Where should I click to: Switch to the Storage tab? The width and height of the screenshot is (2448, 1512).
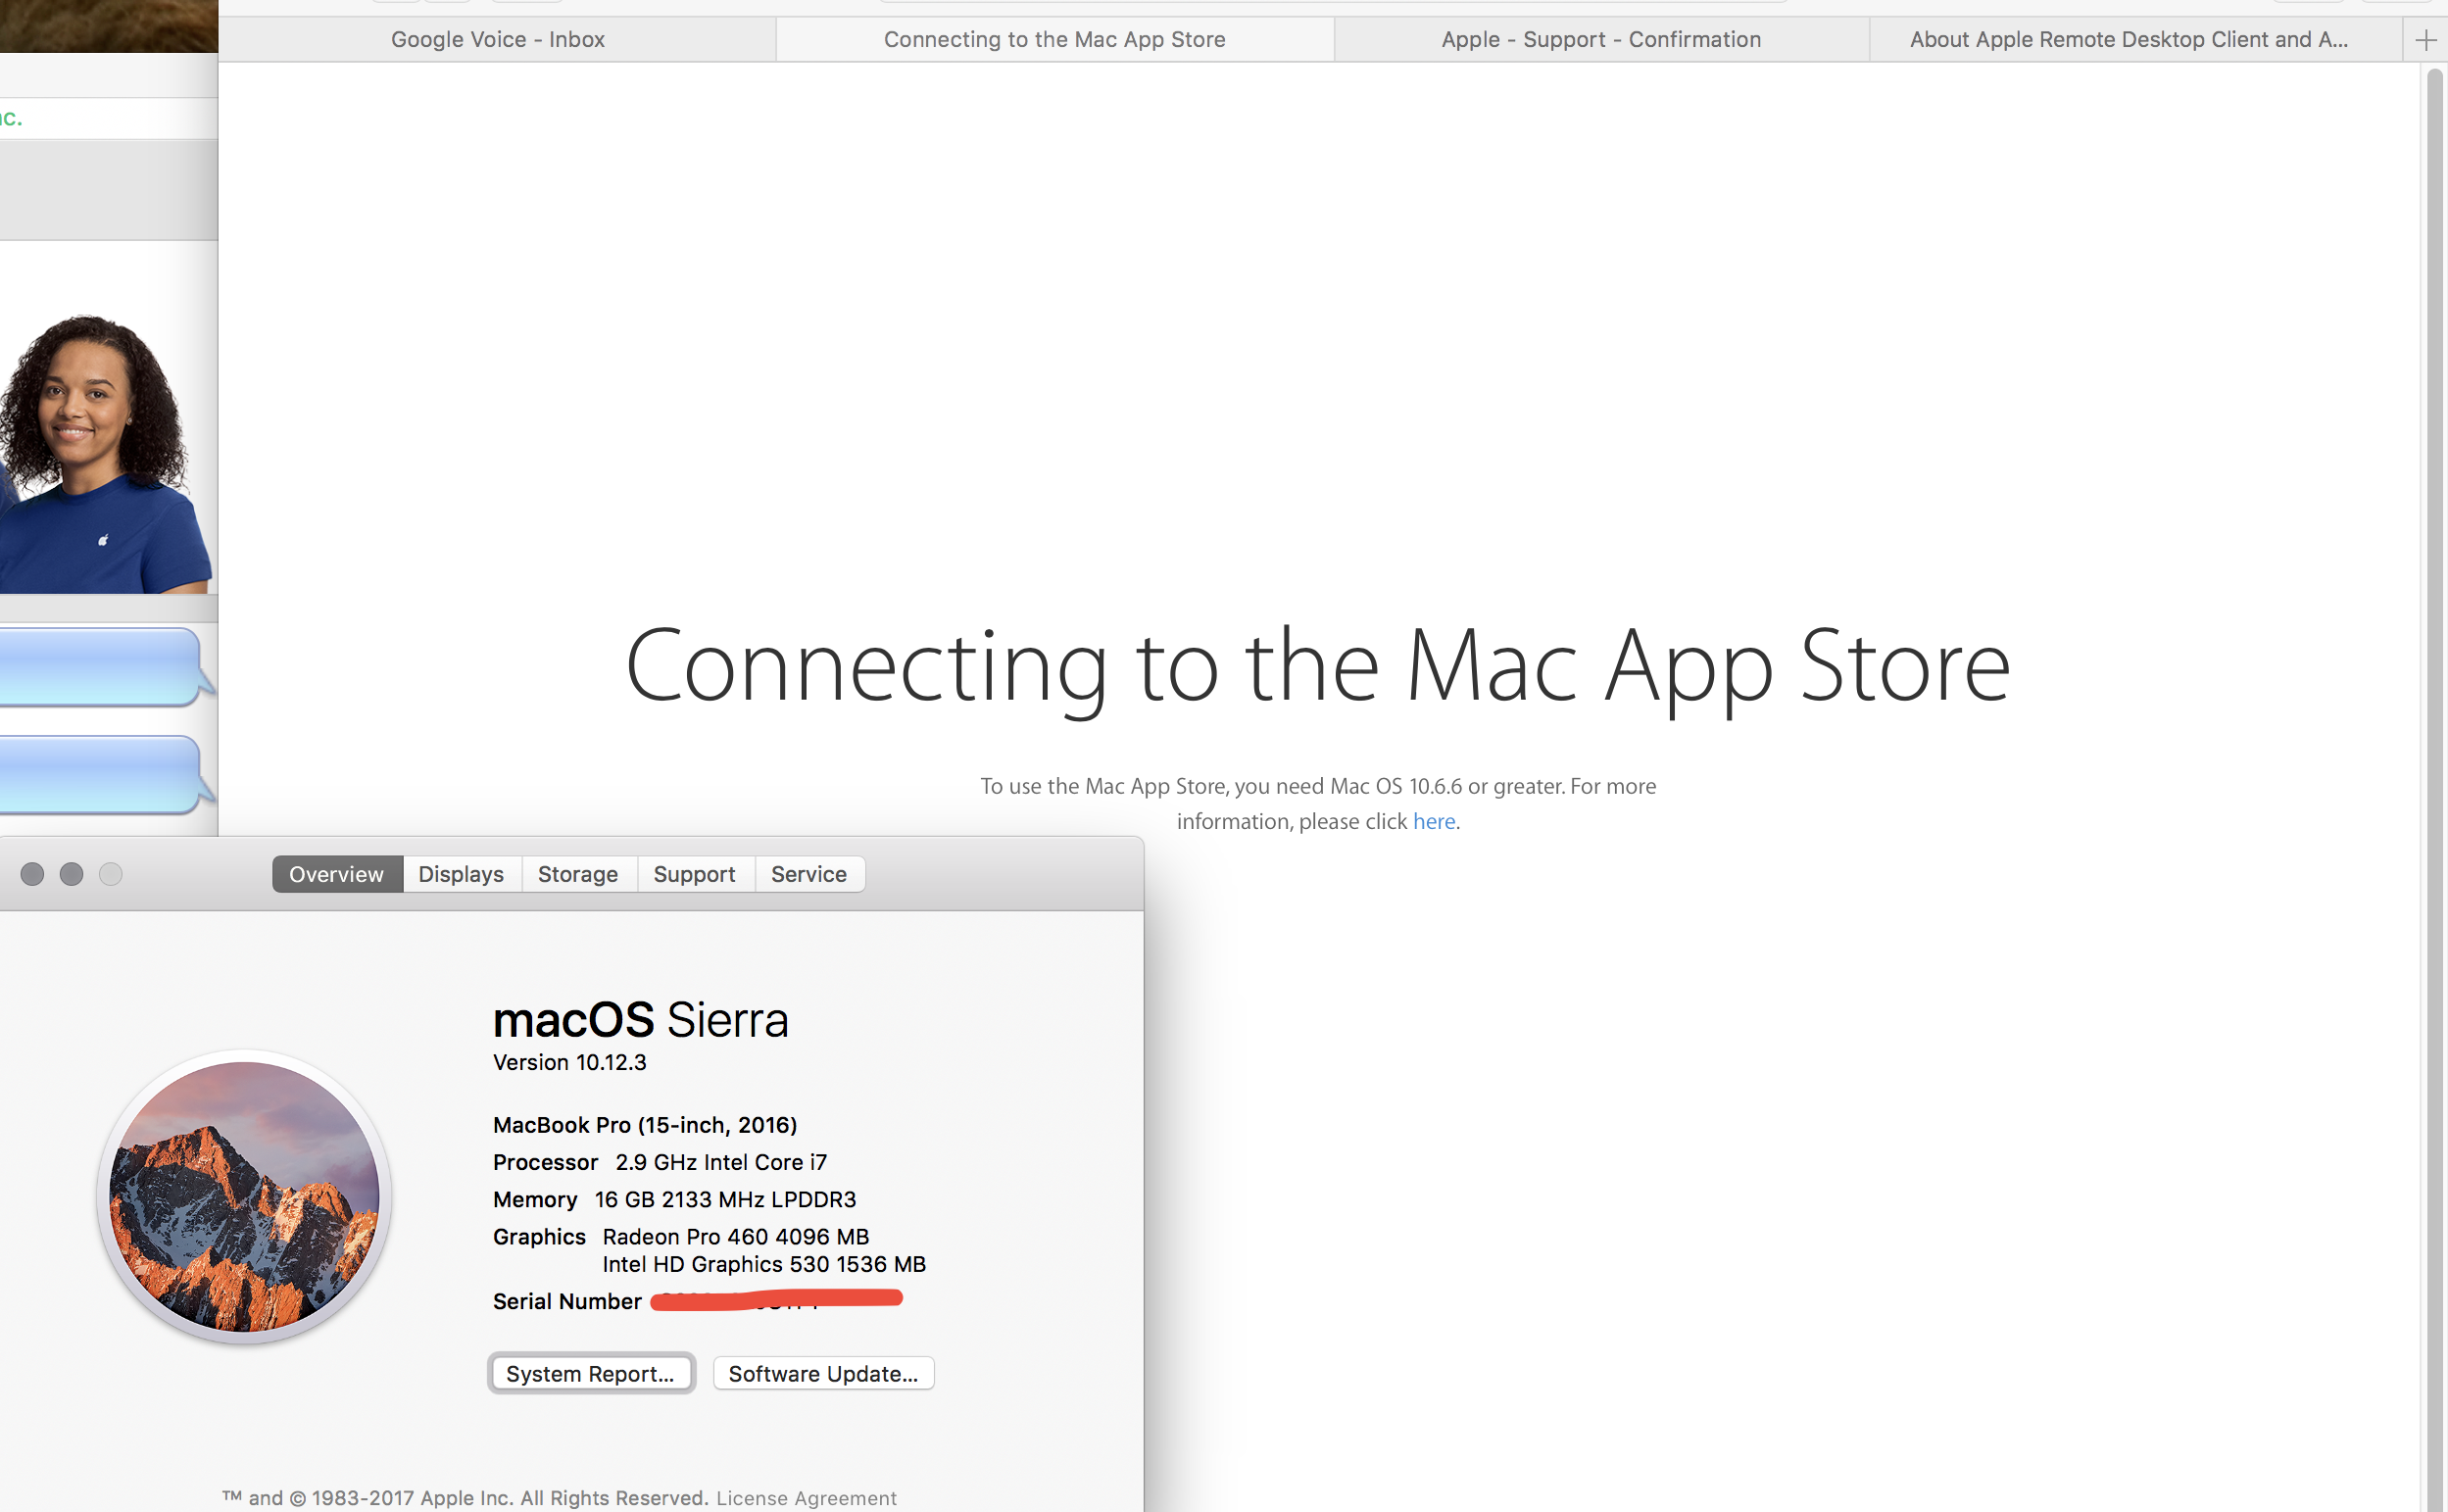[x=578, y=874]
